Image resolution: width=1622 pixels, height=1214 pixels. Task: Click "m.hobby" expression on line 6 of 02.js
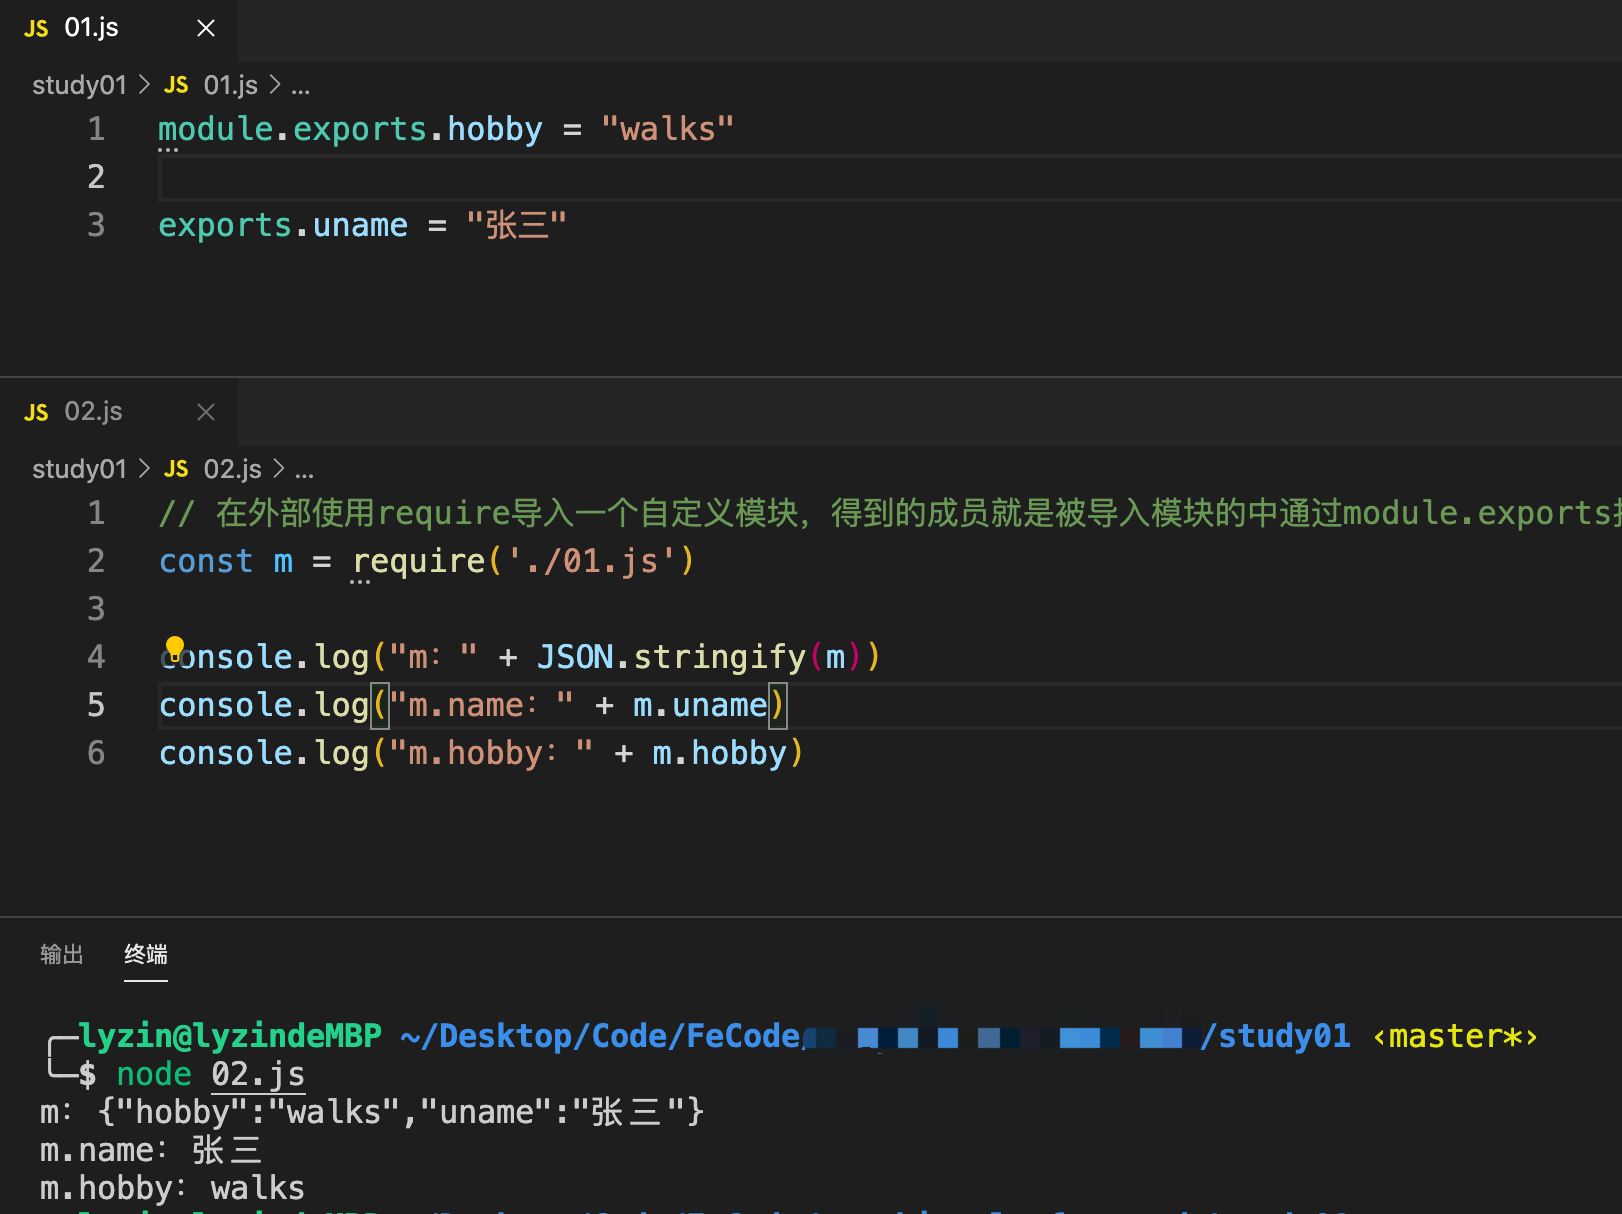720,753
